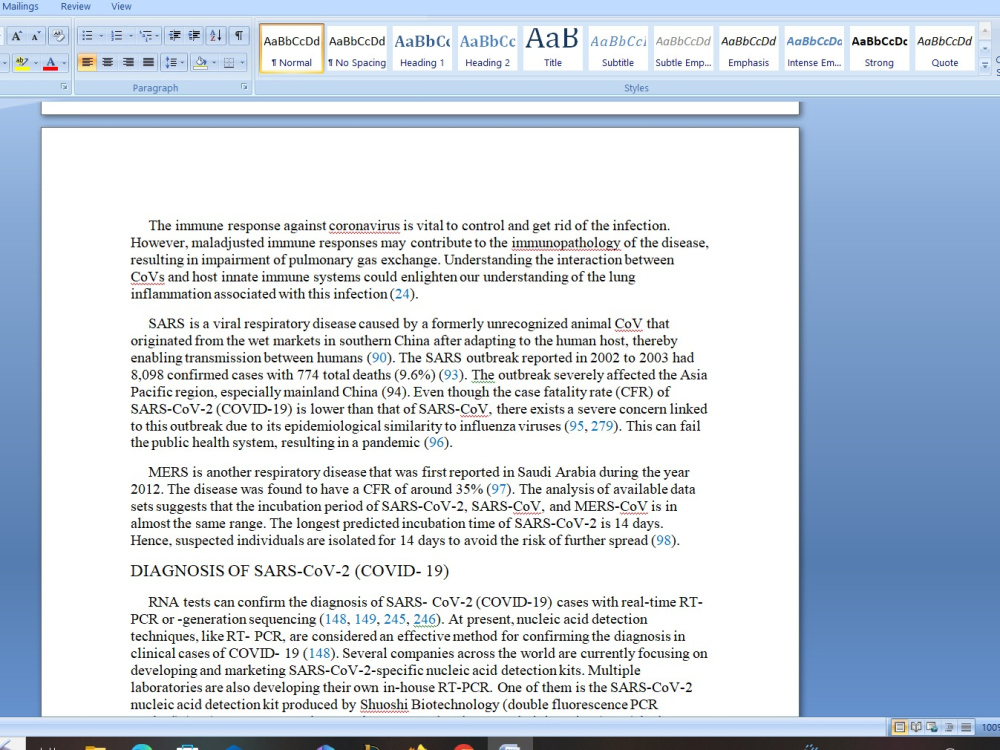Expand the Numbering dropdown arrow
Image resolution: width=1000 pixels, height=750 pixels.
click(130, 36)
